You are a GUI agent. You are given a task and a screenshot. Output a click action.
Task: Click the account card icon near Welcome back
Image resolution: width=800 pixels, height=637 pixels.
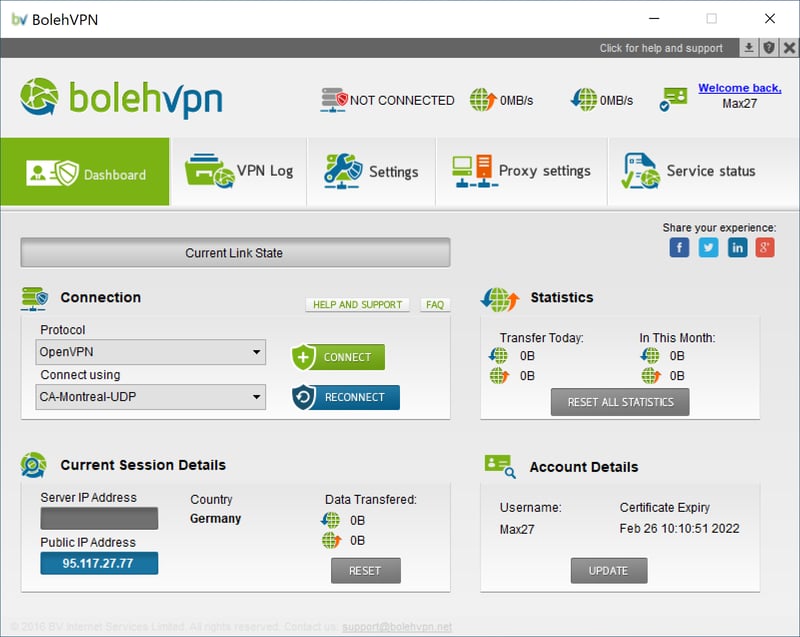(673, 99)
